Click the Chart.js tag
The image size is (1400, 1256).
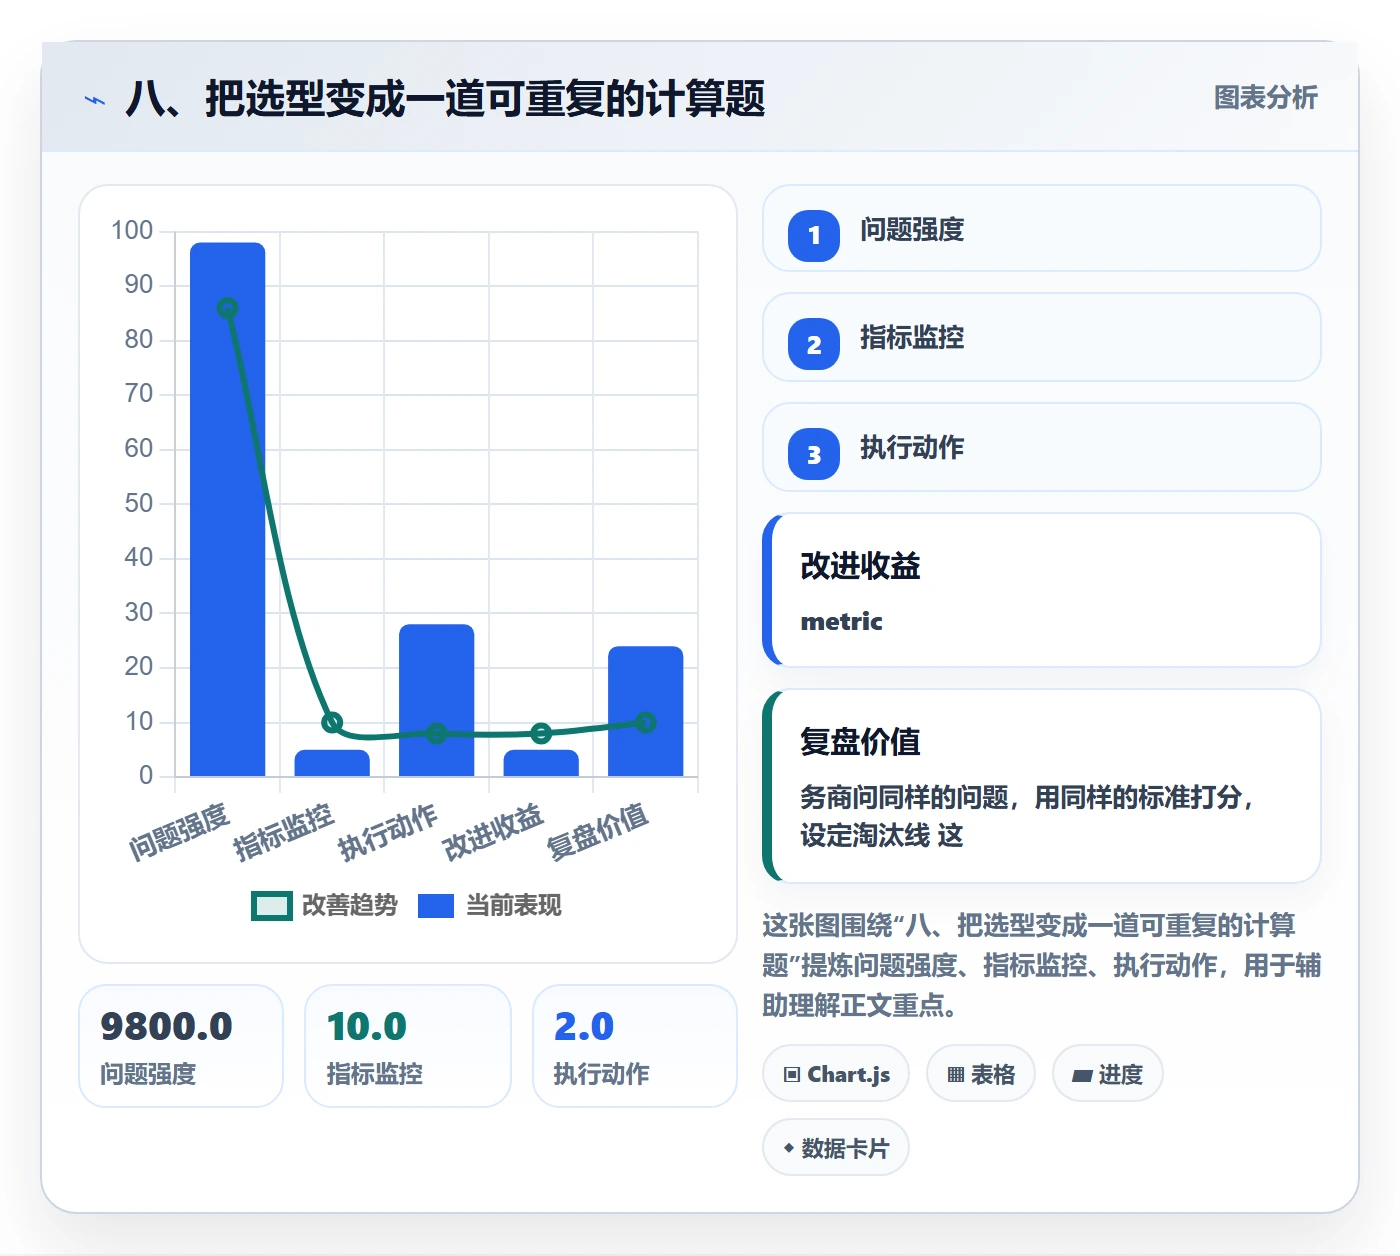[836, 1074]
